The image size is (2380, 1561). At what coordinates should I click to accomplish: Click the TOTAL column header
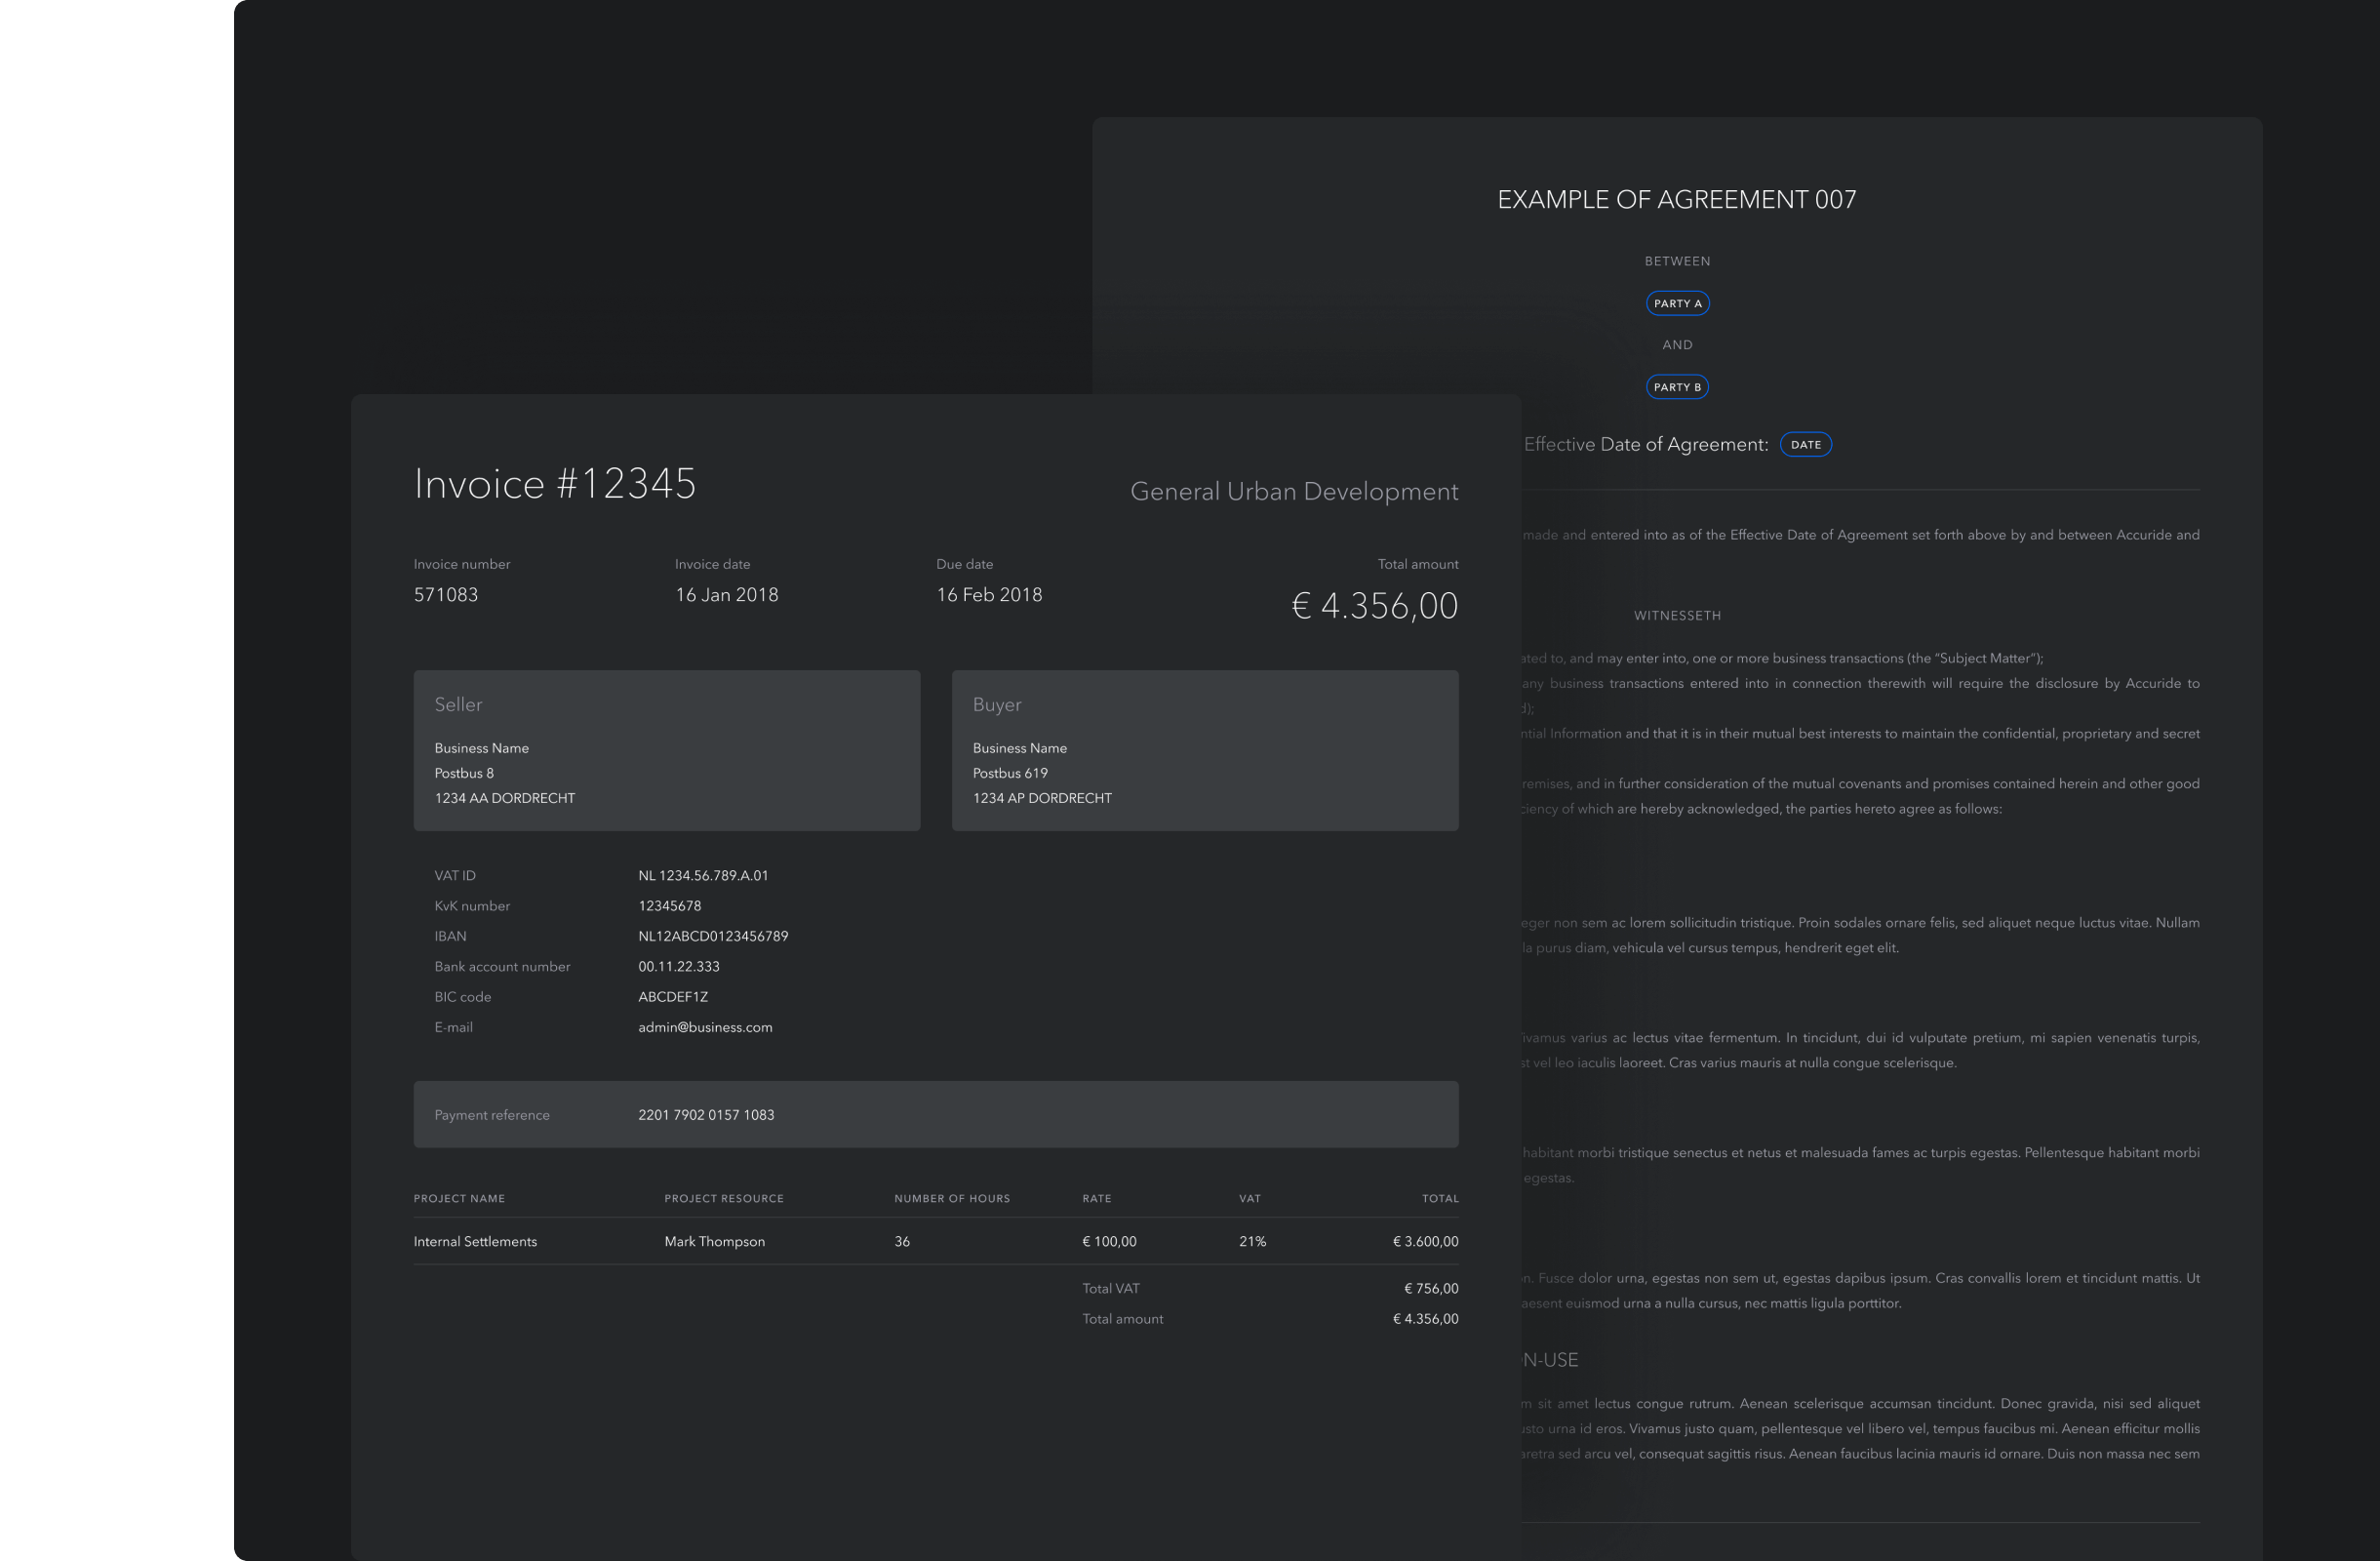point(1440,1198)
